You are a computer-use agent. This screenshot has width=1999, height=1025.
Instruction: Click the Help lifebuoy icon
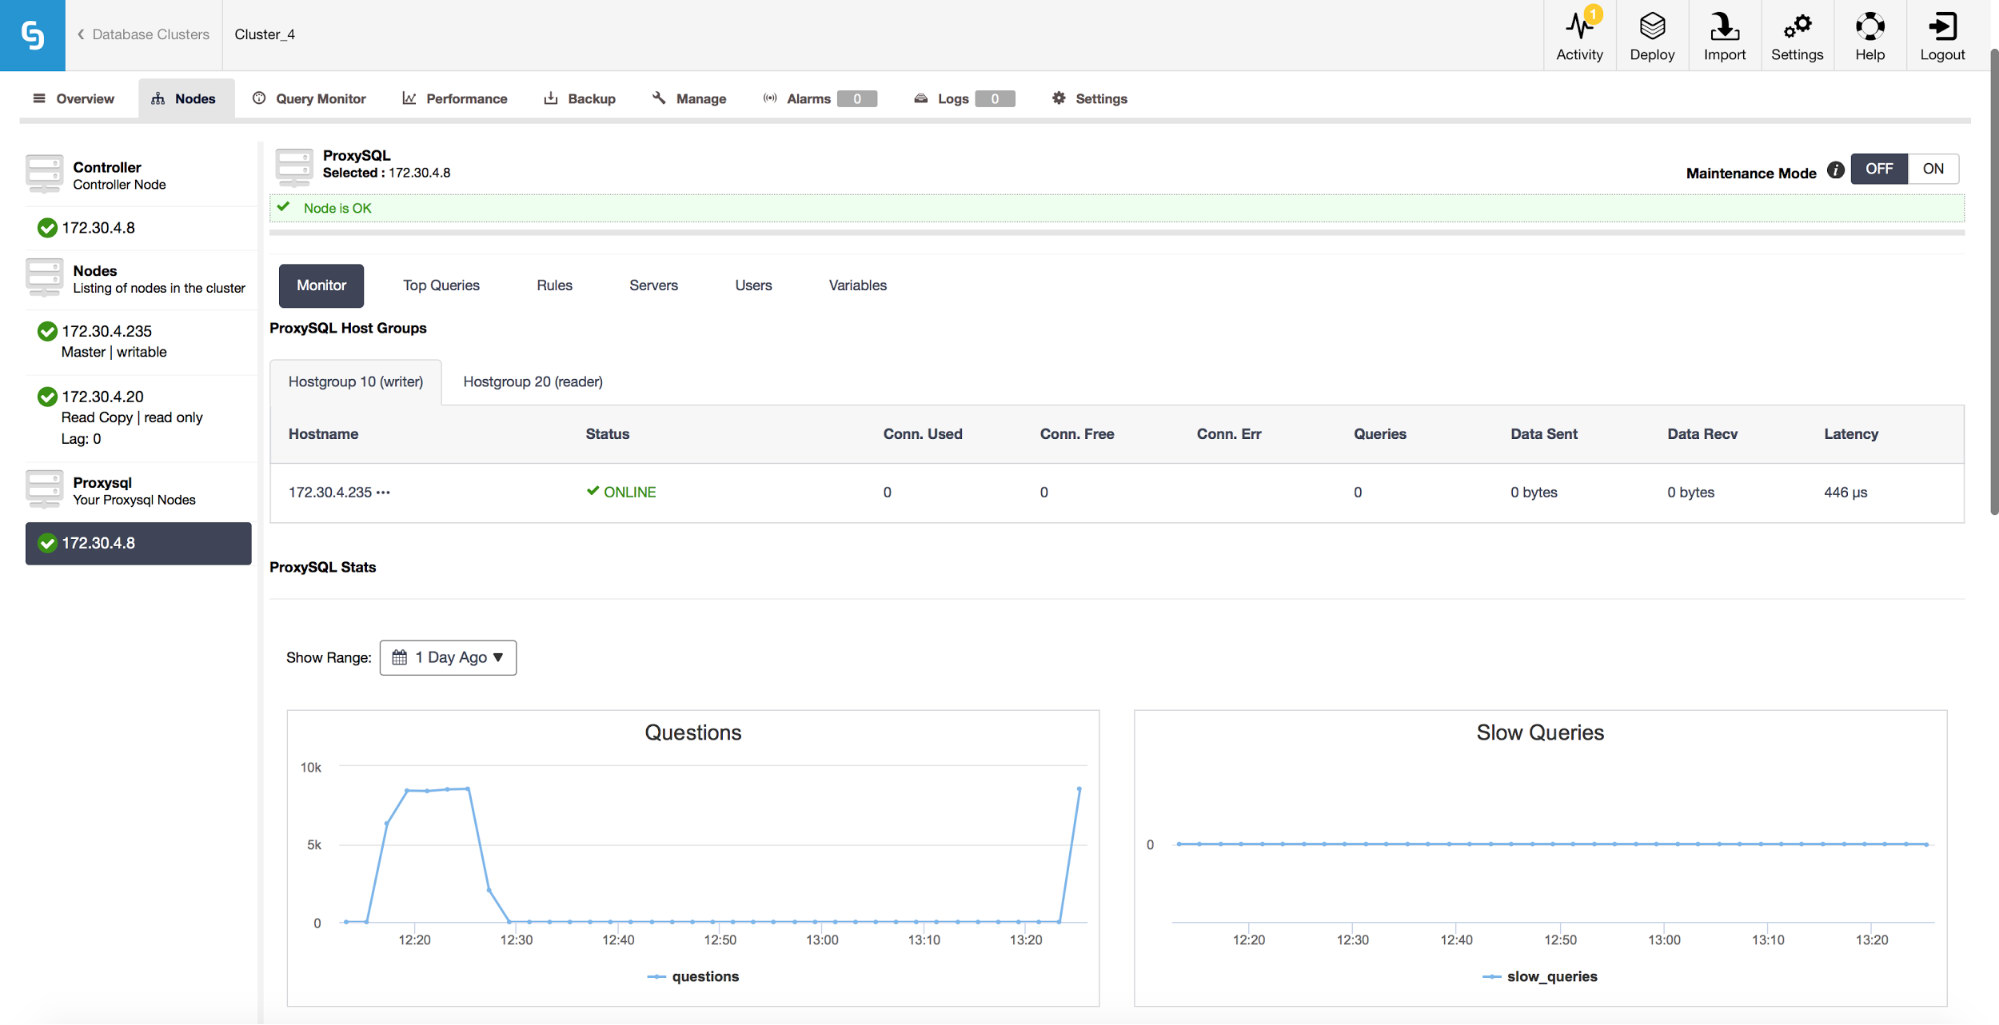click(1869, 26)
